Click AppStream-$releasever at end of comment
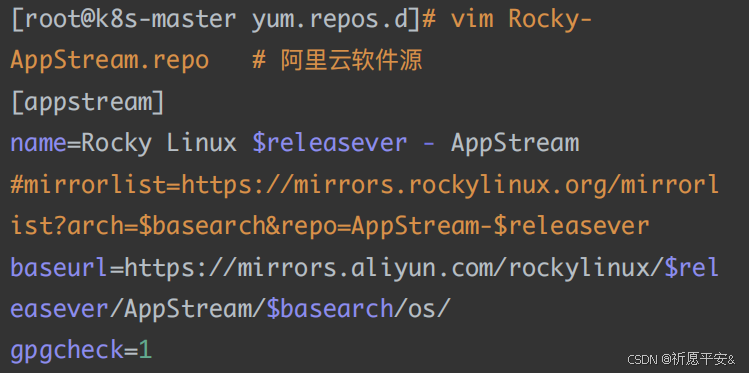 click(500, 226)
